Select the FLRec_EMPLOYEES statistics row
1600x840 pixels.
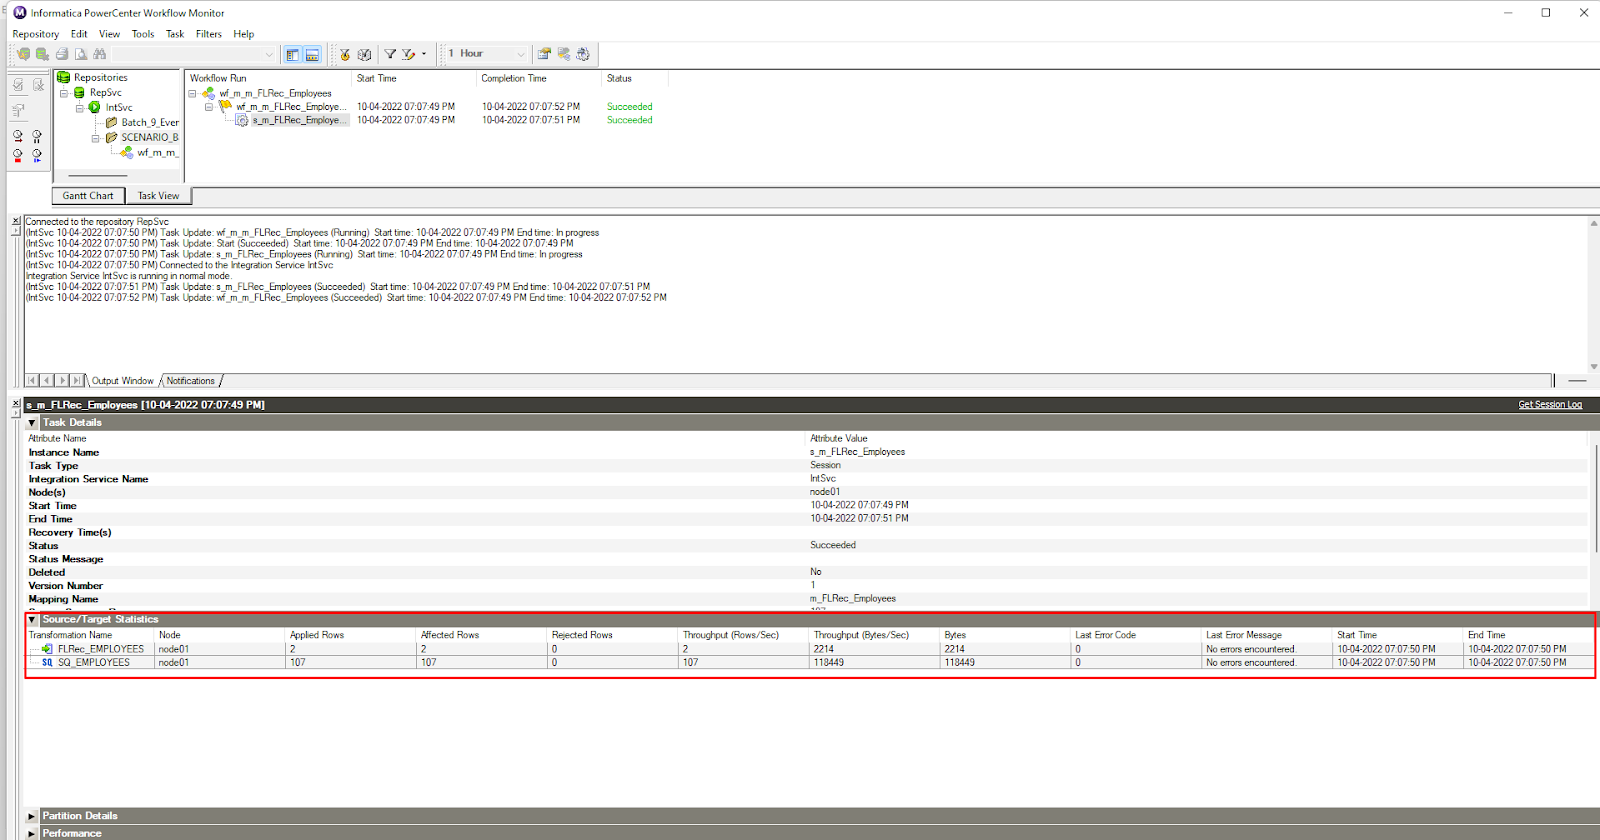[810, 649]
